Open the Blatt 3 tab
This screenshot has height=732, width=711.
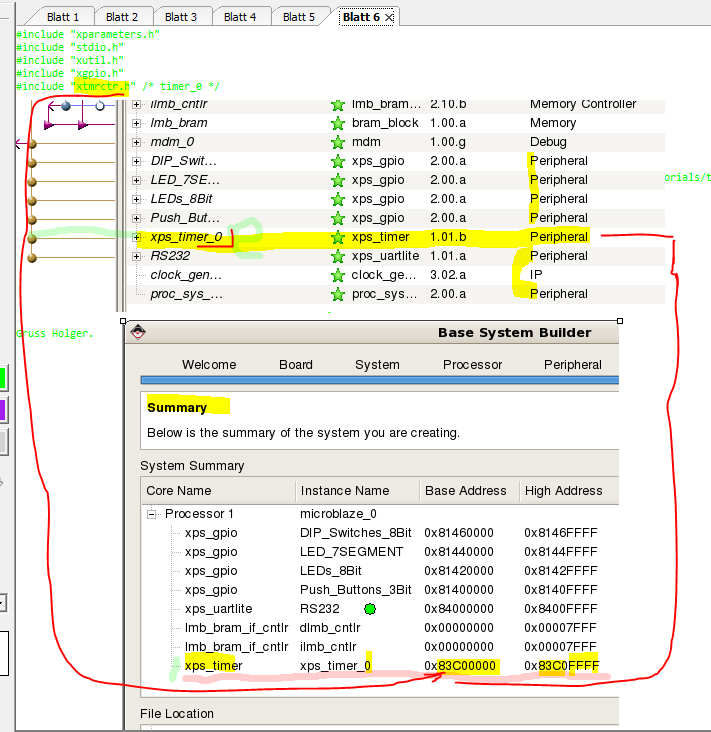point(181,17)
